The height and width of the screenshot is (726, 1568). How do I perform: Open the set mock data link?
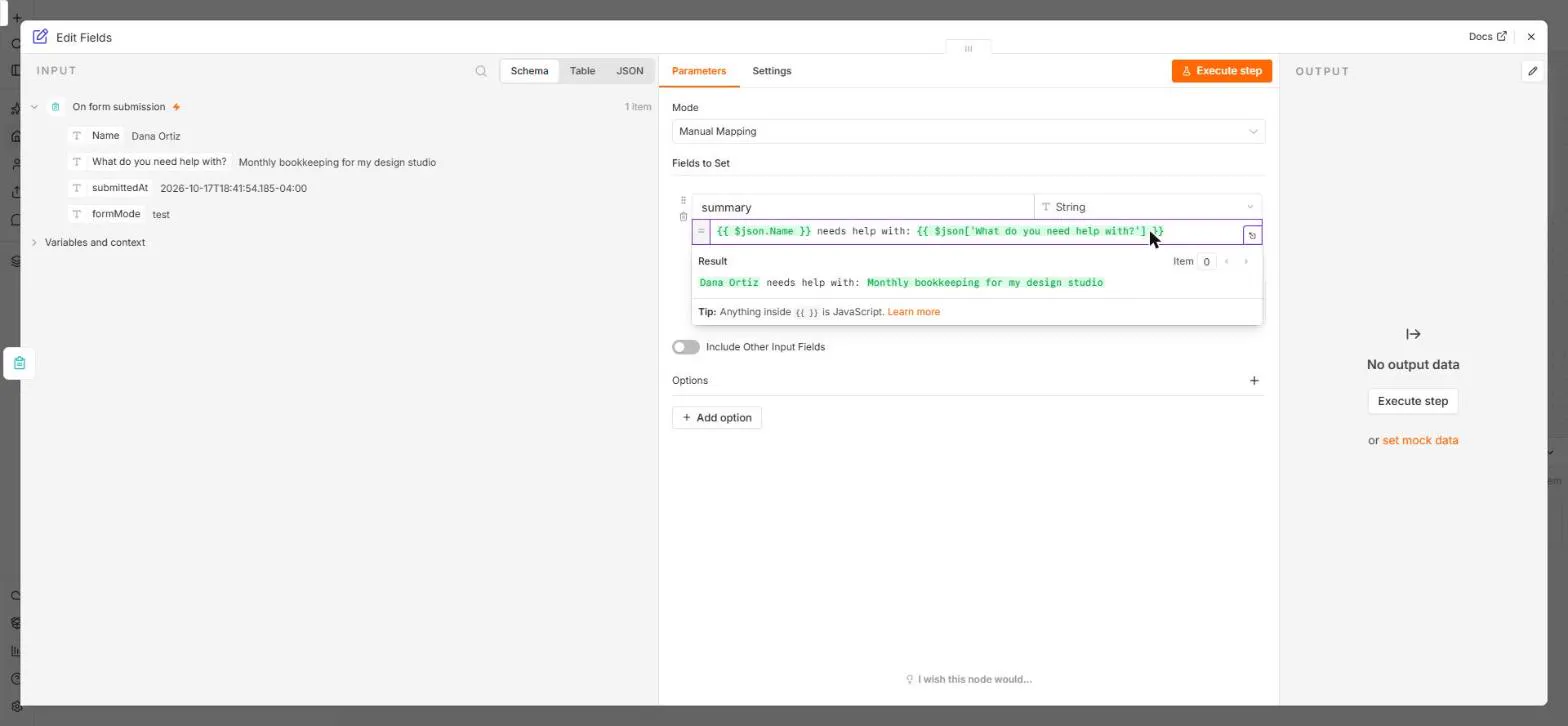pyautogui.click(x=1420, y=440)
